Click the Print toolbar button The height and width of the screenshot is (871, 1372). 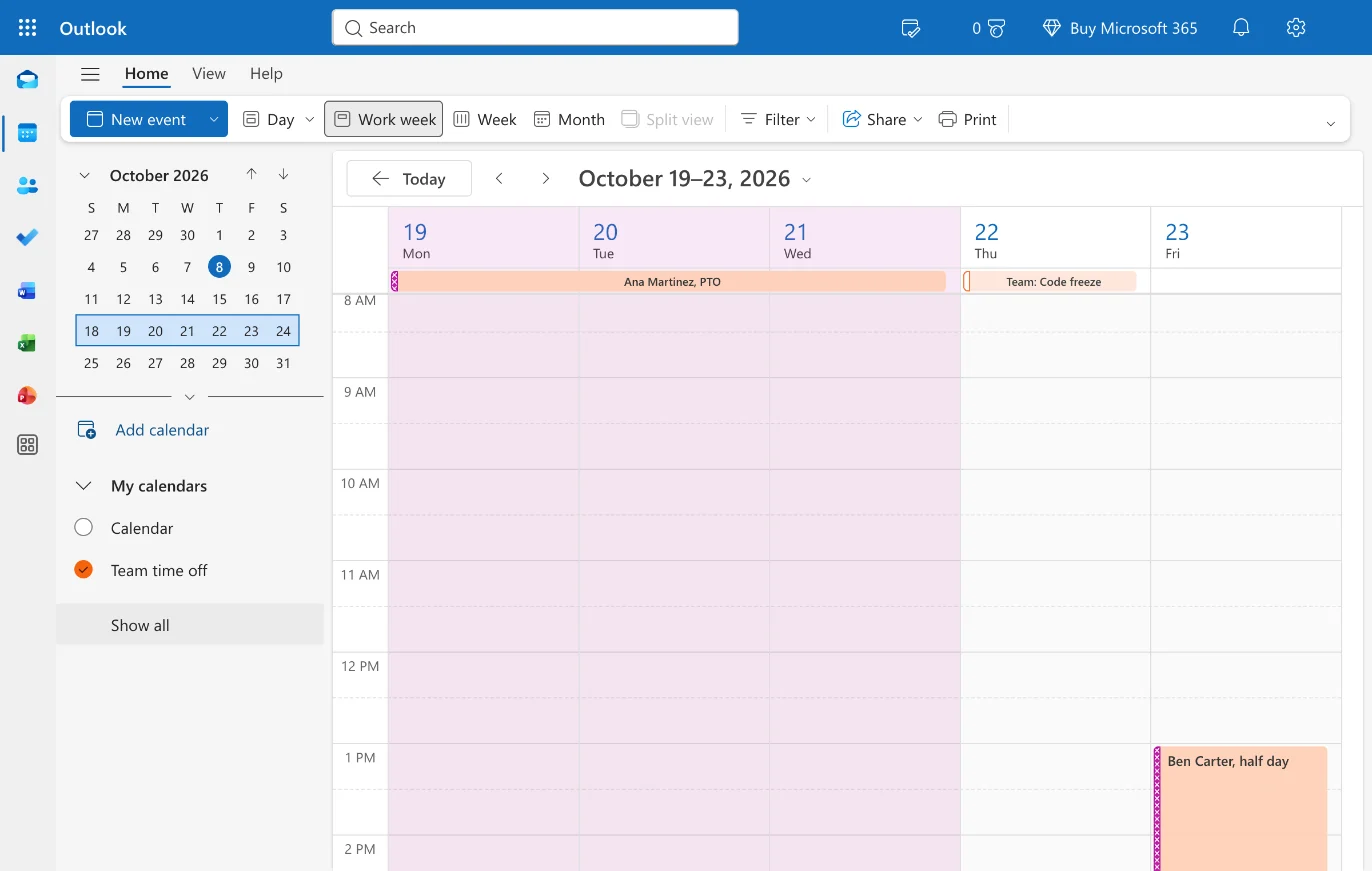click(967, 119)
